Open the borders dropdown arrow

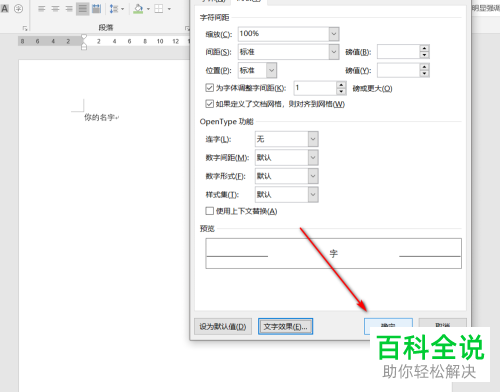(169, 9)
